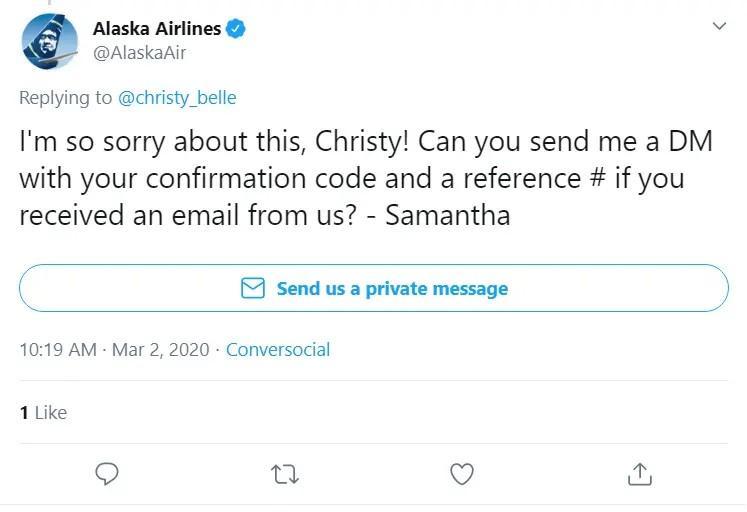Click the Samantha signature in the tweet
The image size is (747, 512).
pos(447,215)
